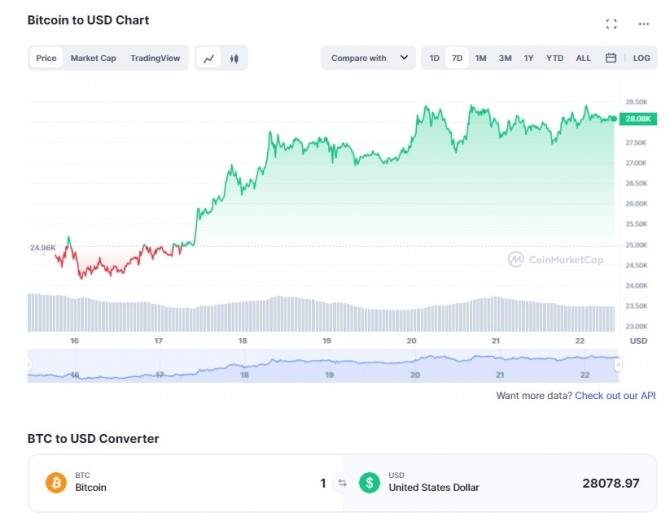
Task: Open the three-dots more options menu
Action: [644, 24]
